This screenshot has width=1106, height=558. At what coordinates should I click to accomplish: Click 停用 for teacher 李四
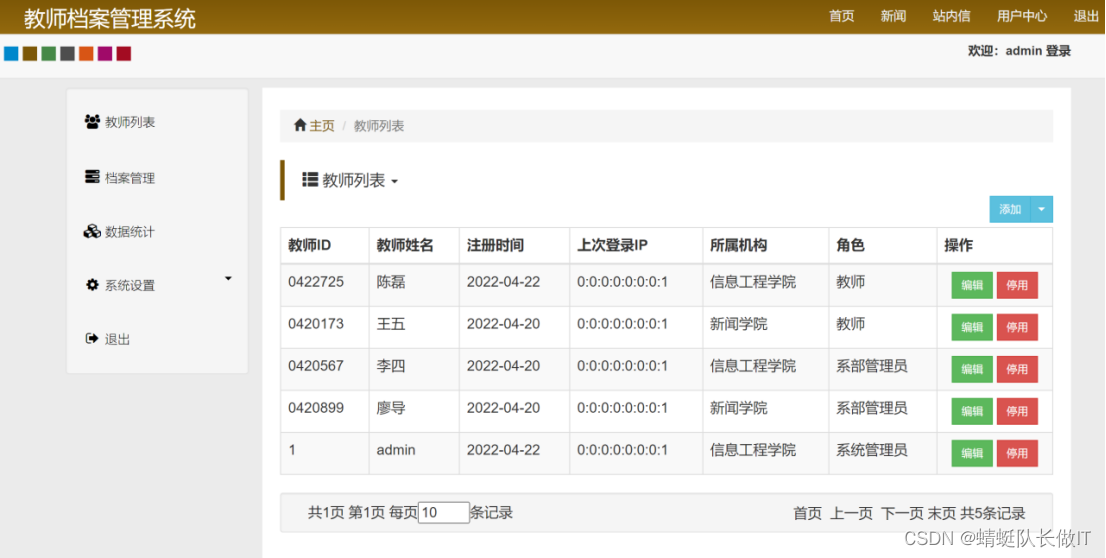pos(1017,369)
